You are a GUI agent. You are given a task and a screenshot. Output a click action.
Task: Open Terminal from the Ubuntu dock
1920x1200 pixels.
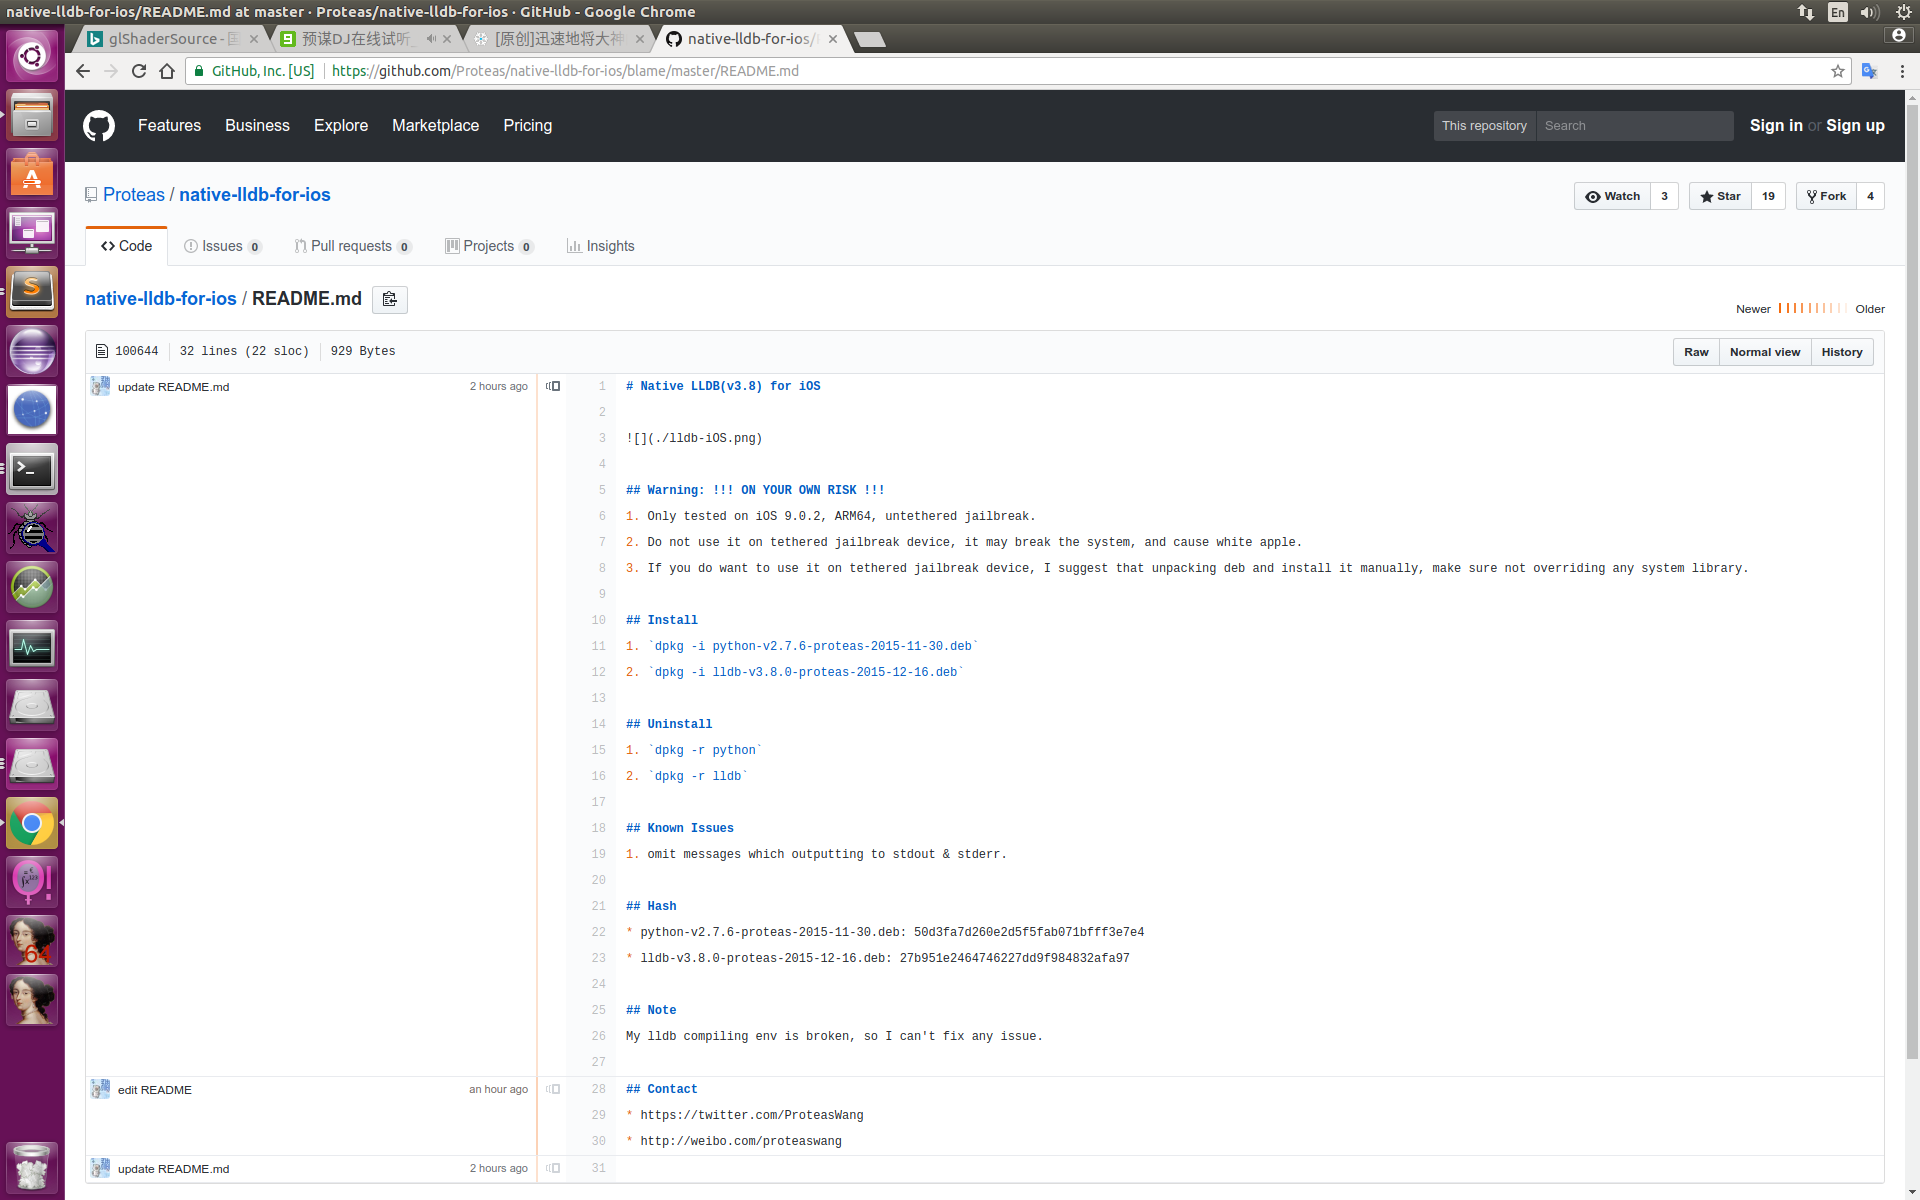tap(32, 470)
